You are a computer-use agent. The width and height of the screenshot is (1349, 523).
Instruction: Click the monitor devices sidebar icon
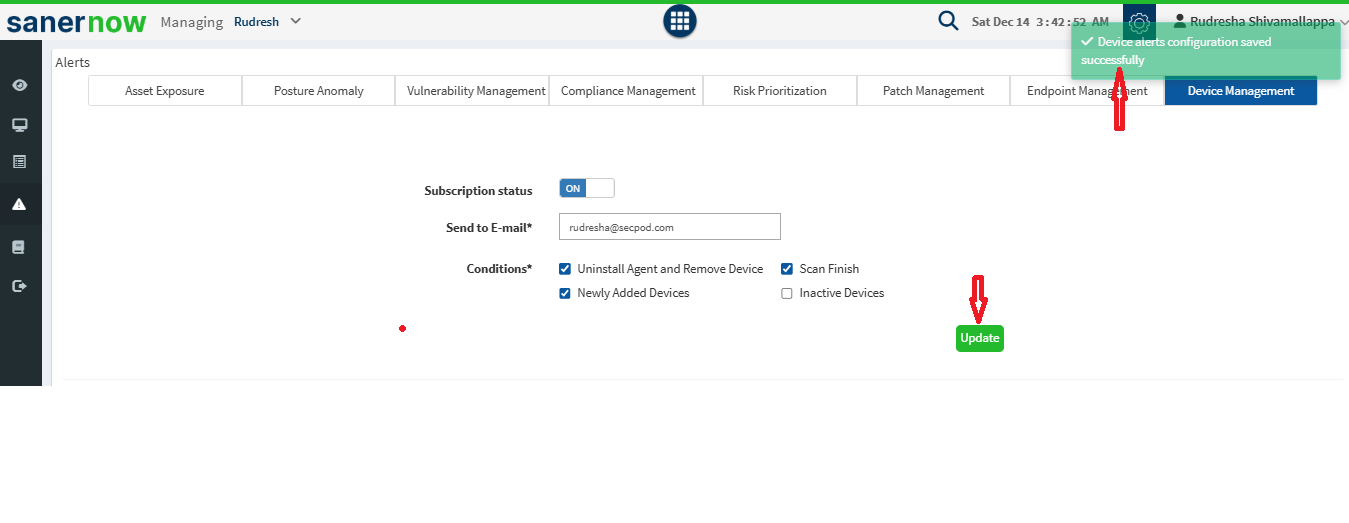coord(20,125)
